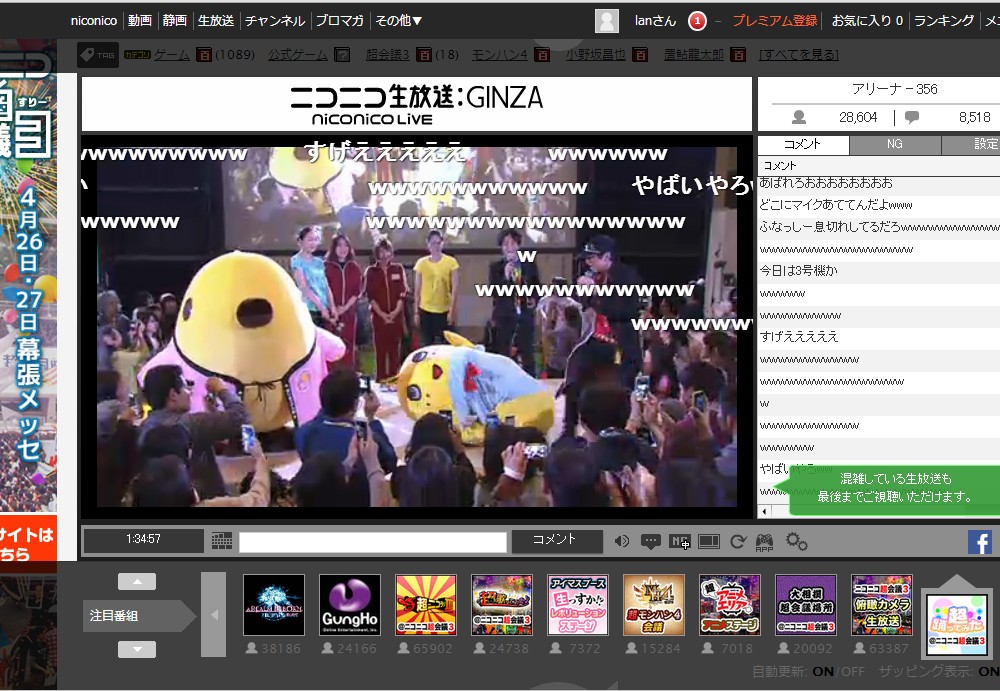Open player settings gears icon

coord(796,542)
